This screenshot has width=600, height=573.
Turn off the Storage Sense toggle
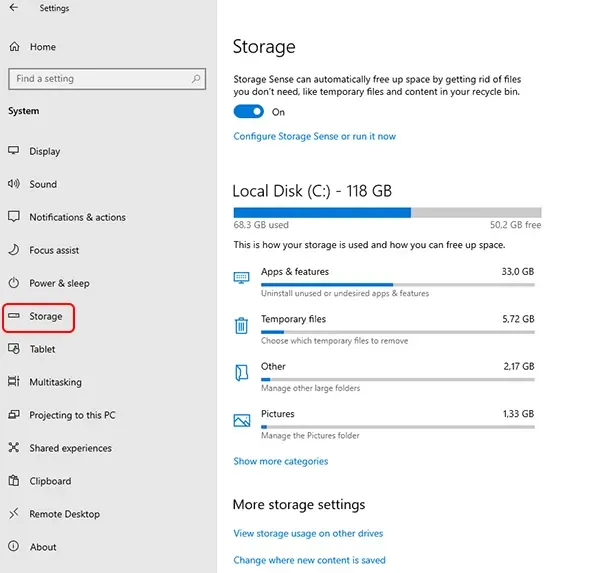click(248, 112)
